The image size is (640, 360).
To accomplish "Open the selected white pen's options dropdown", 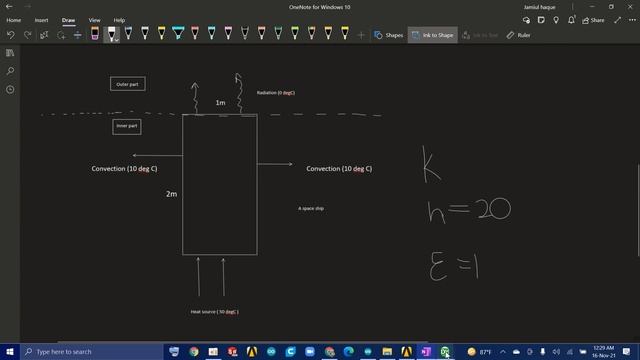I will pos(117,40).
